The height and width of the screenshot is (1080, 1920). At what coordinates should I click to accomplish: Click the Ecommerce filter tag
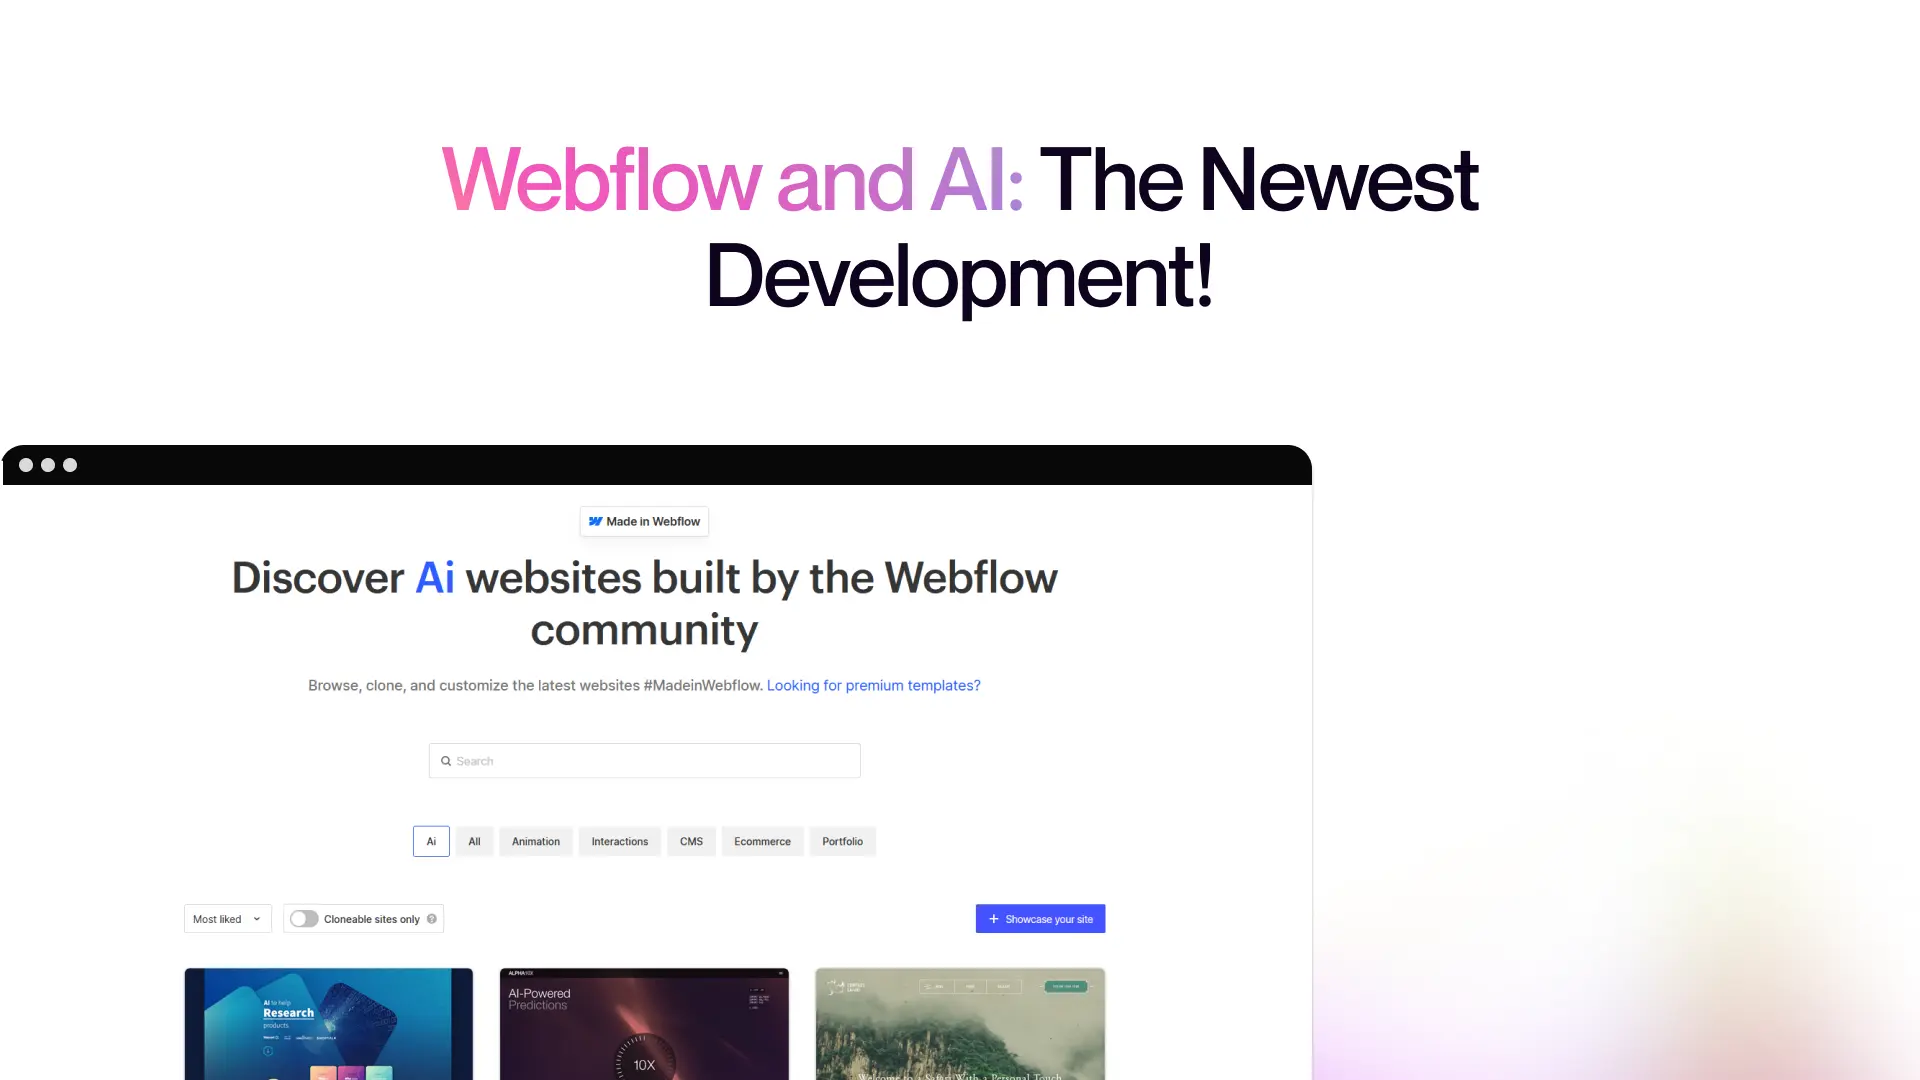pyautogui.click(x=762, y=840)
